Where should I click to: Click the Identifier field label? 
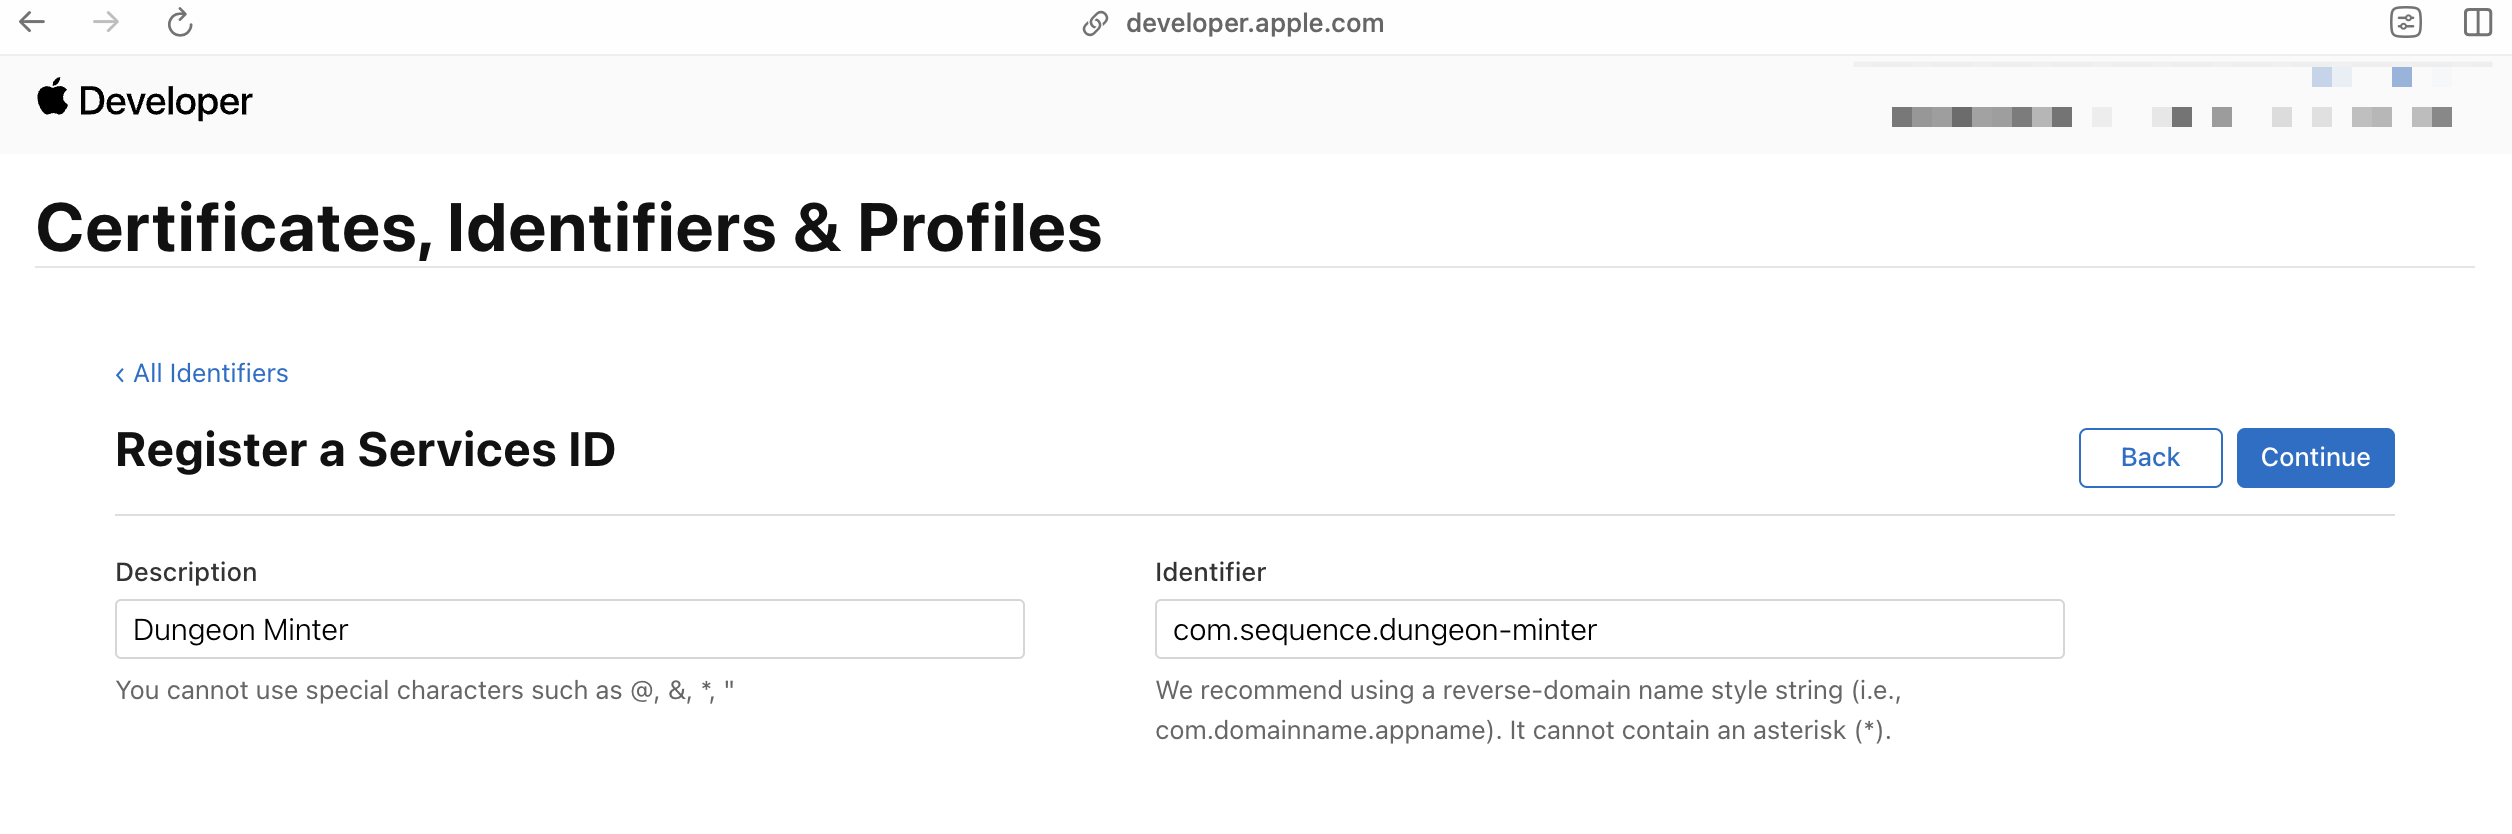pos(1210,572)
